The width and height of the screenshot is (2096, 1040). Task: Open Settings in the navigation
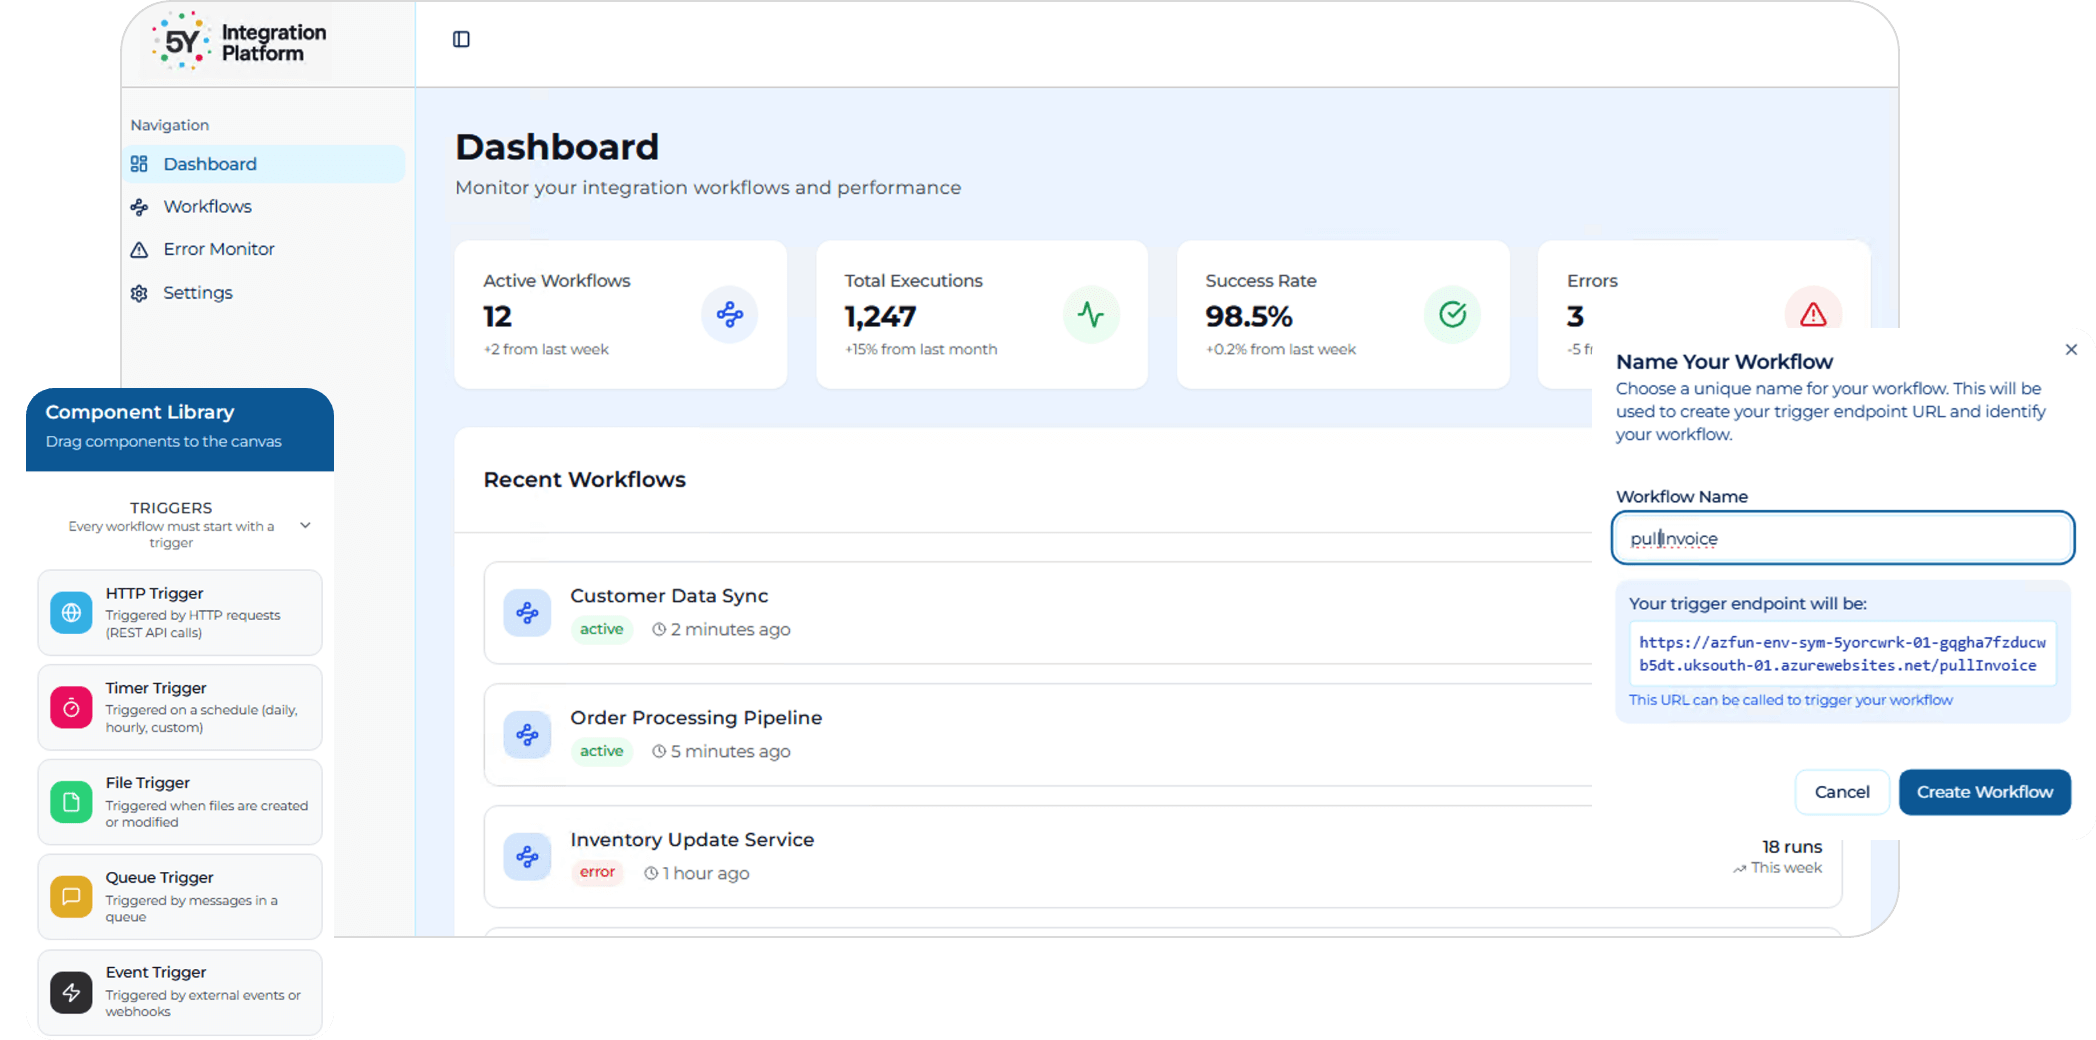(x=264, y=293)
